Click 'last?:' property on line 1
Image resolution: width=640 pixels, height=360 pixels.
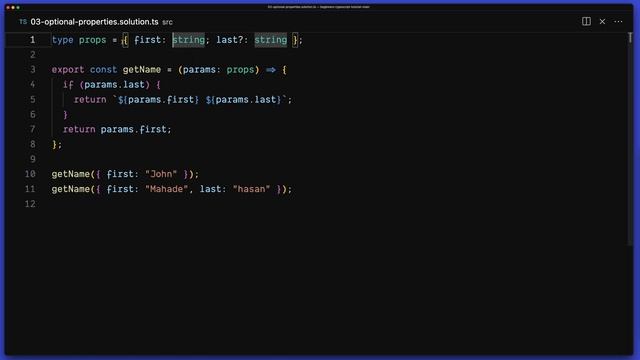[x=232, y=40]
